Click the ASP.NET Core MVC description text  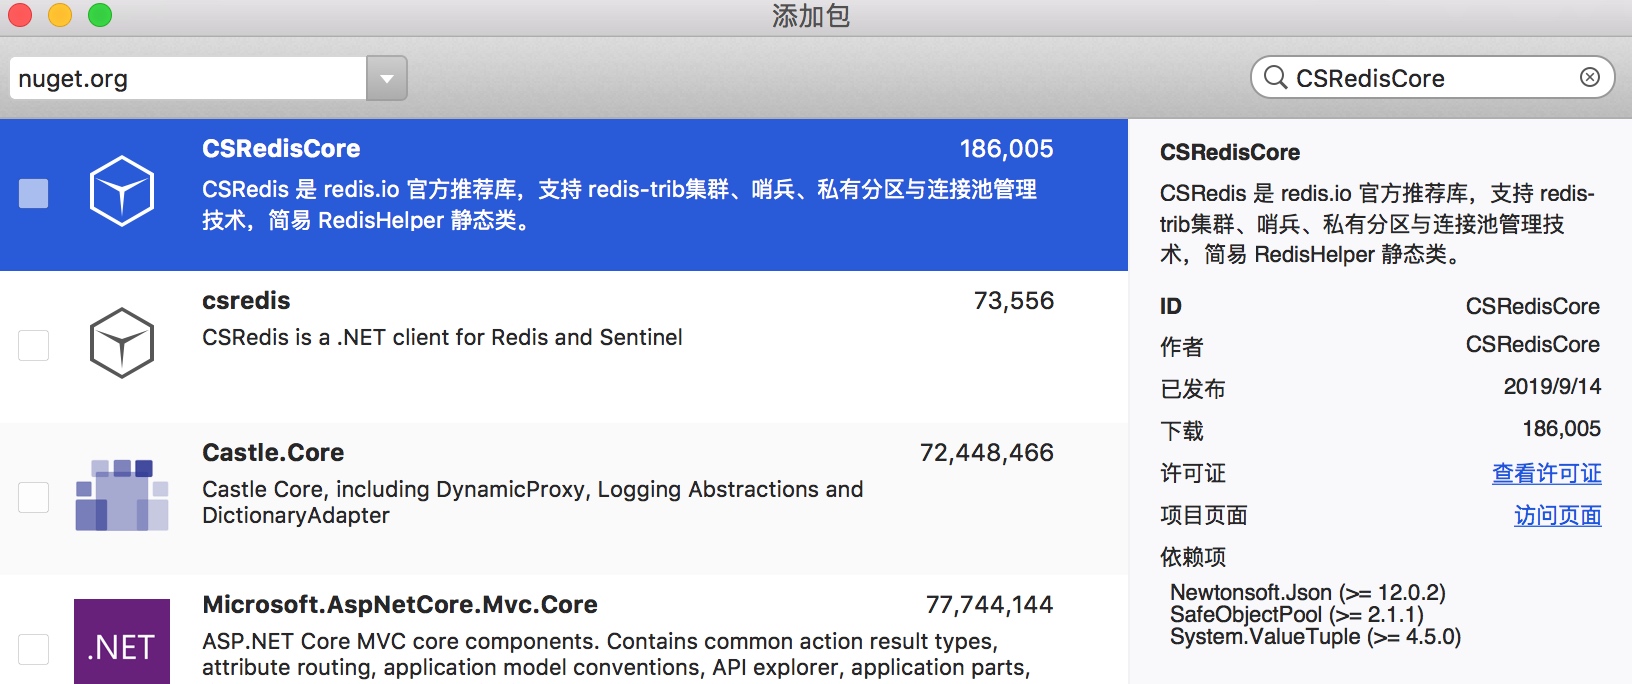[616, 654]
